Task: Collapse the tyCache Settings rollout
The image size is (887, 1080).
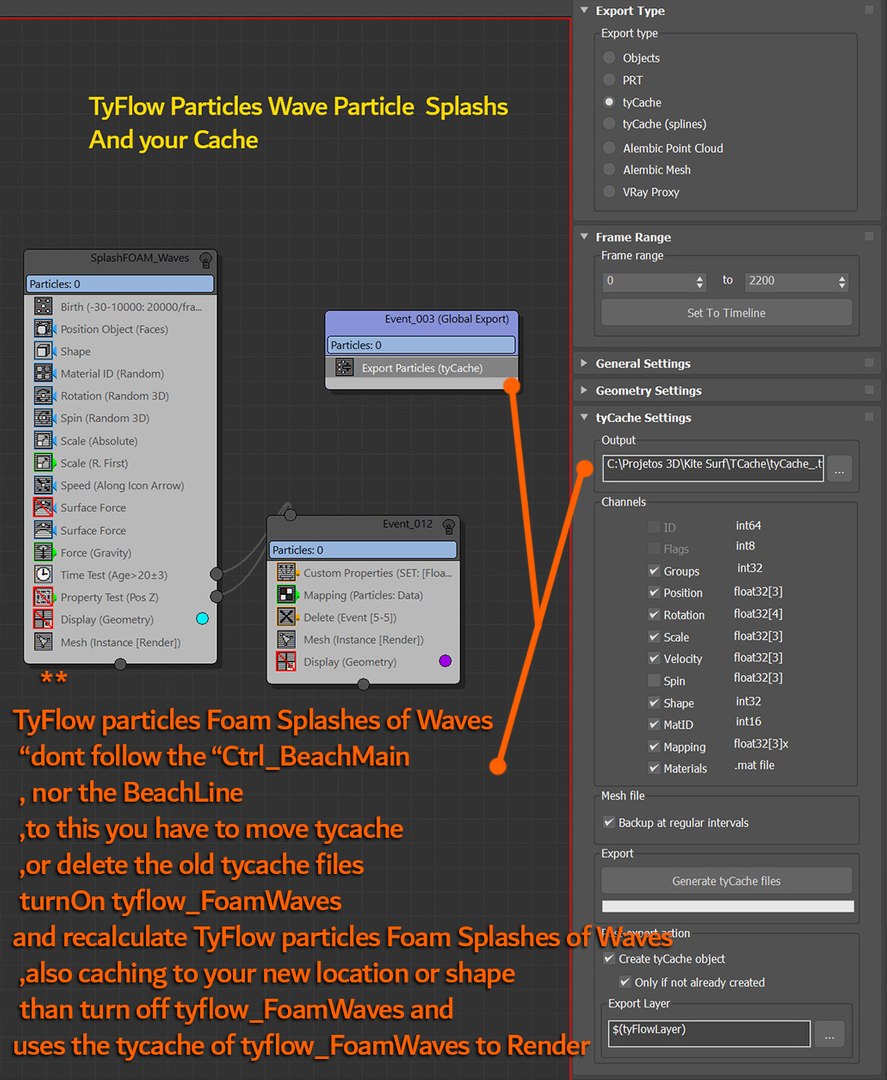Action: 584,417
